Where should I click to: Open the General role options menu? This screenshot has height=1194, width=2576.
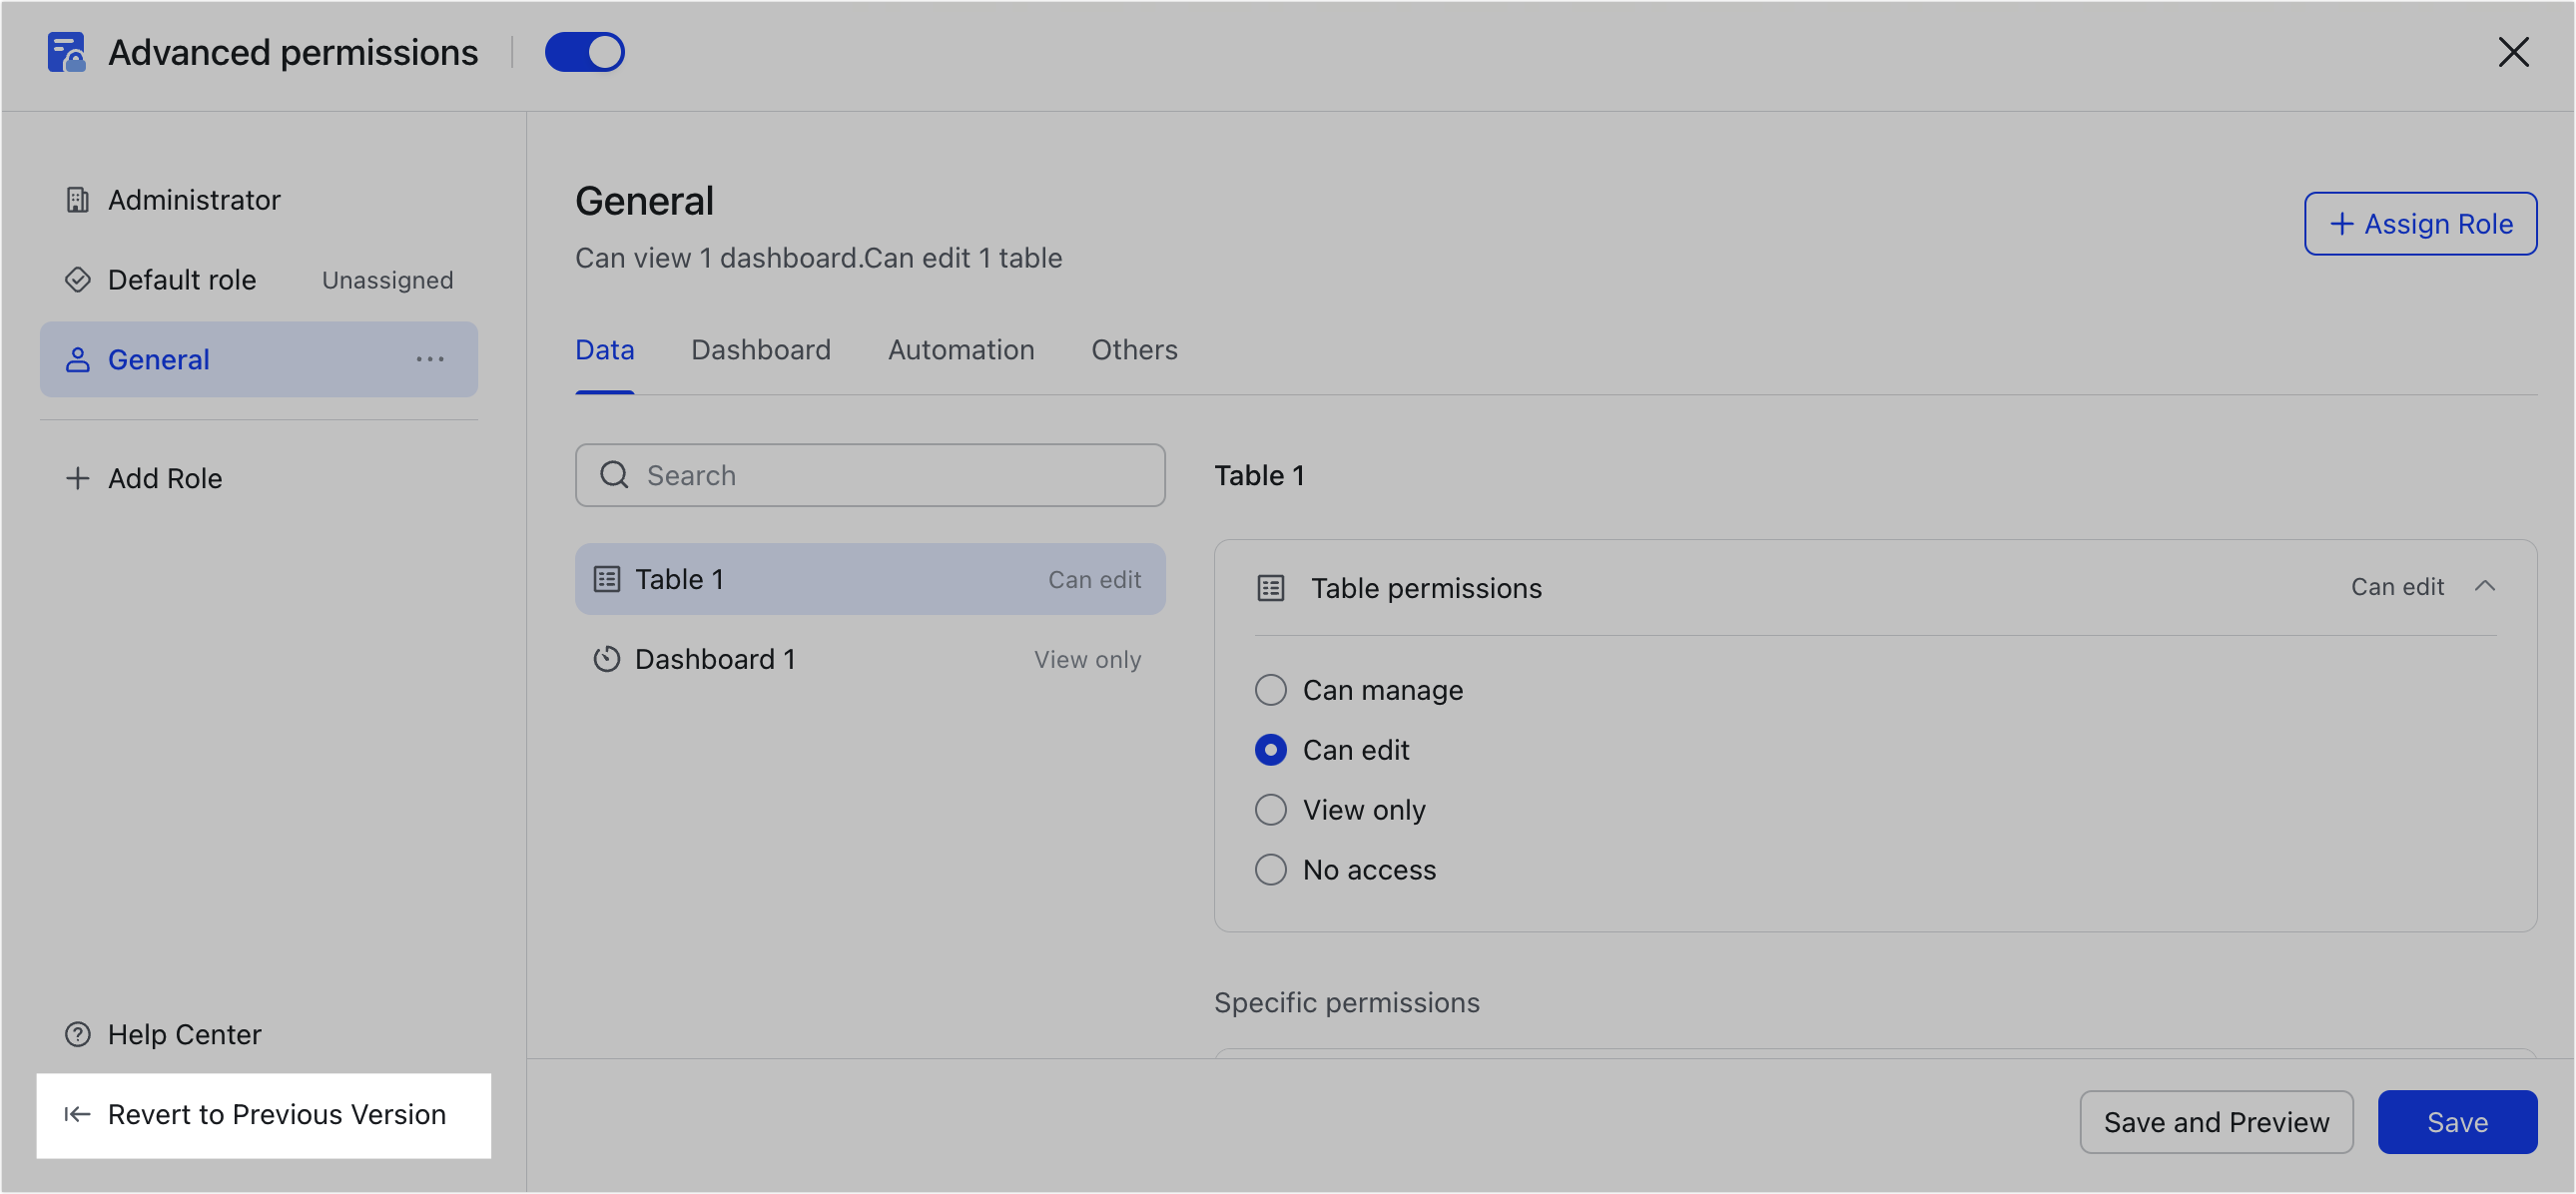(430, 359)
